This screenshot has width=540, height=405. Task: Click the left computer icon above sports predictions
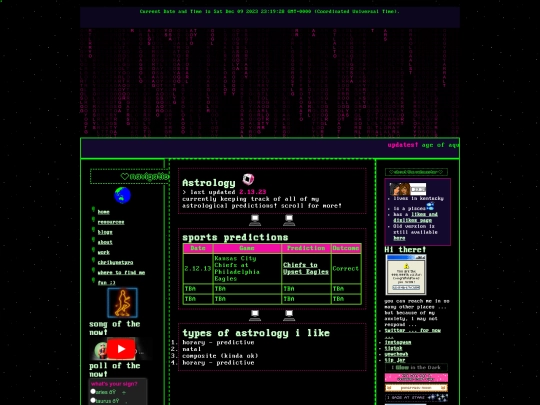click(255, 220)
